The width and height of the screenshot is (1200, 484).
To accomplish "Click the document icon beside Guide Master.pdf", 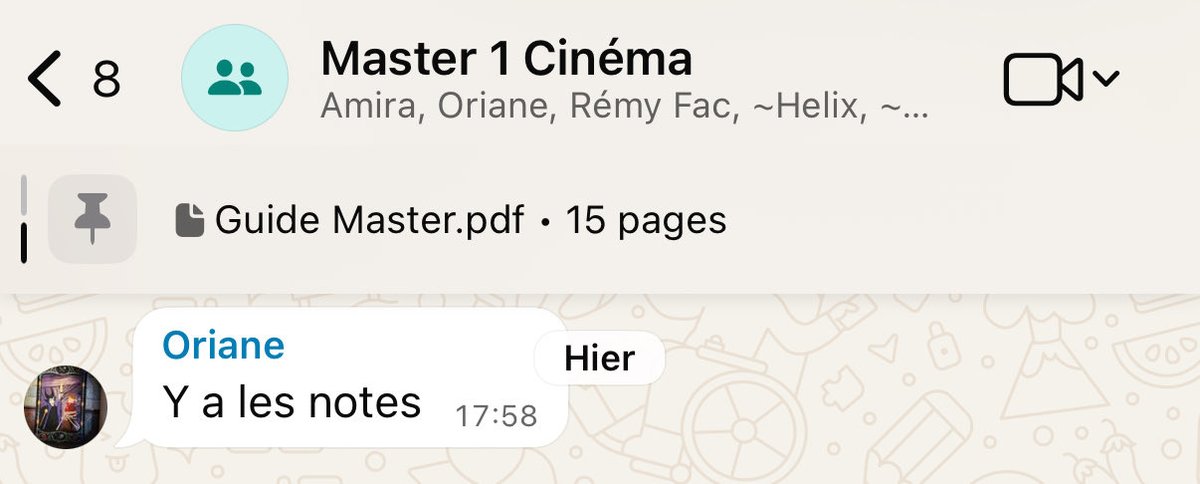I will [189, 220].
